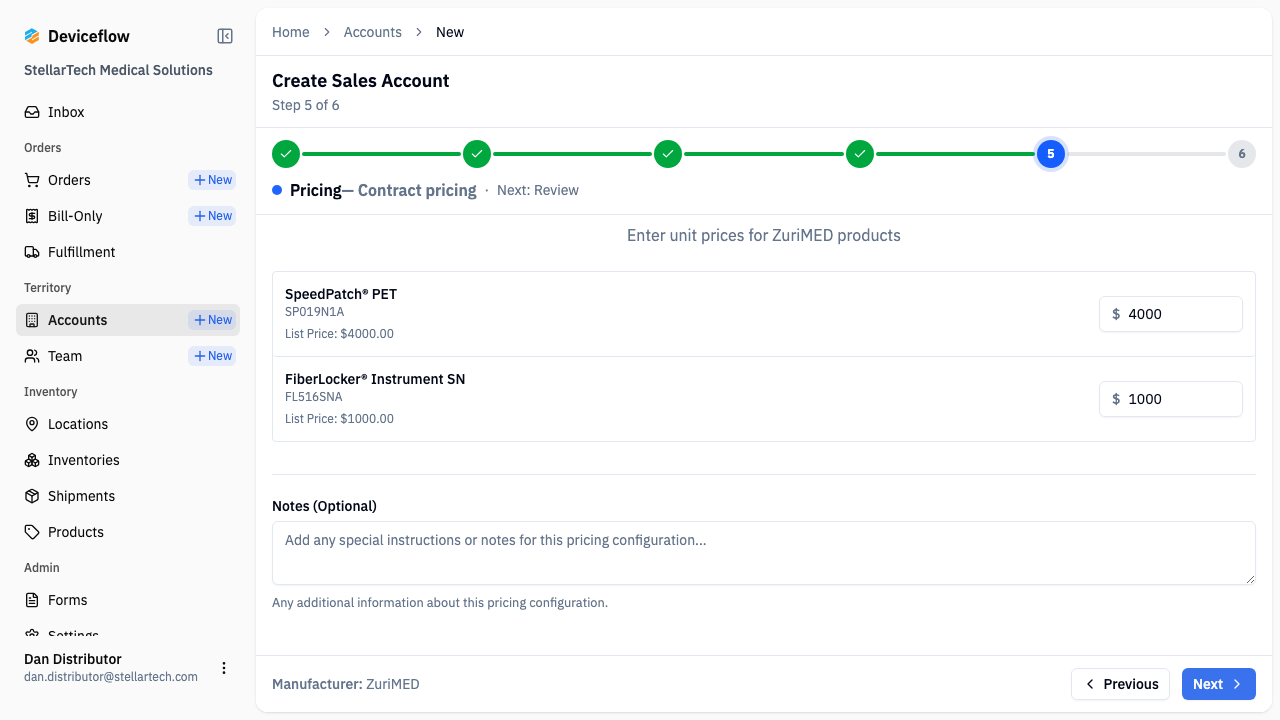
Task: Create a new order with +New
Action: pos(211,180)
